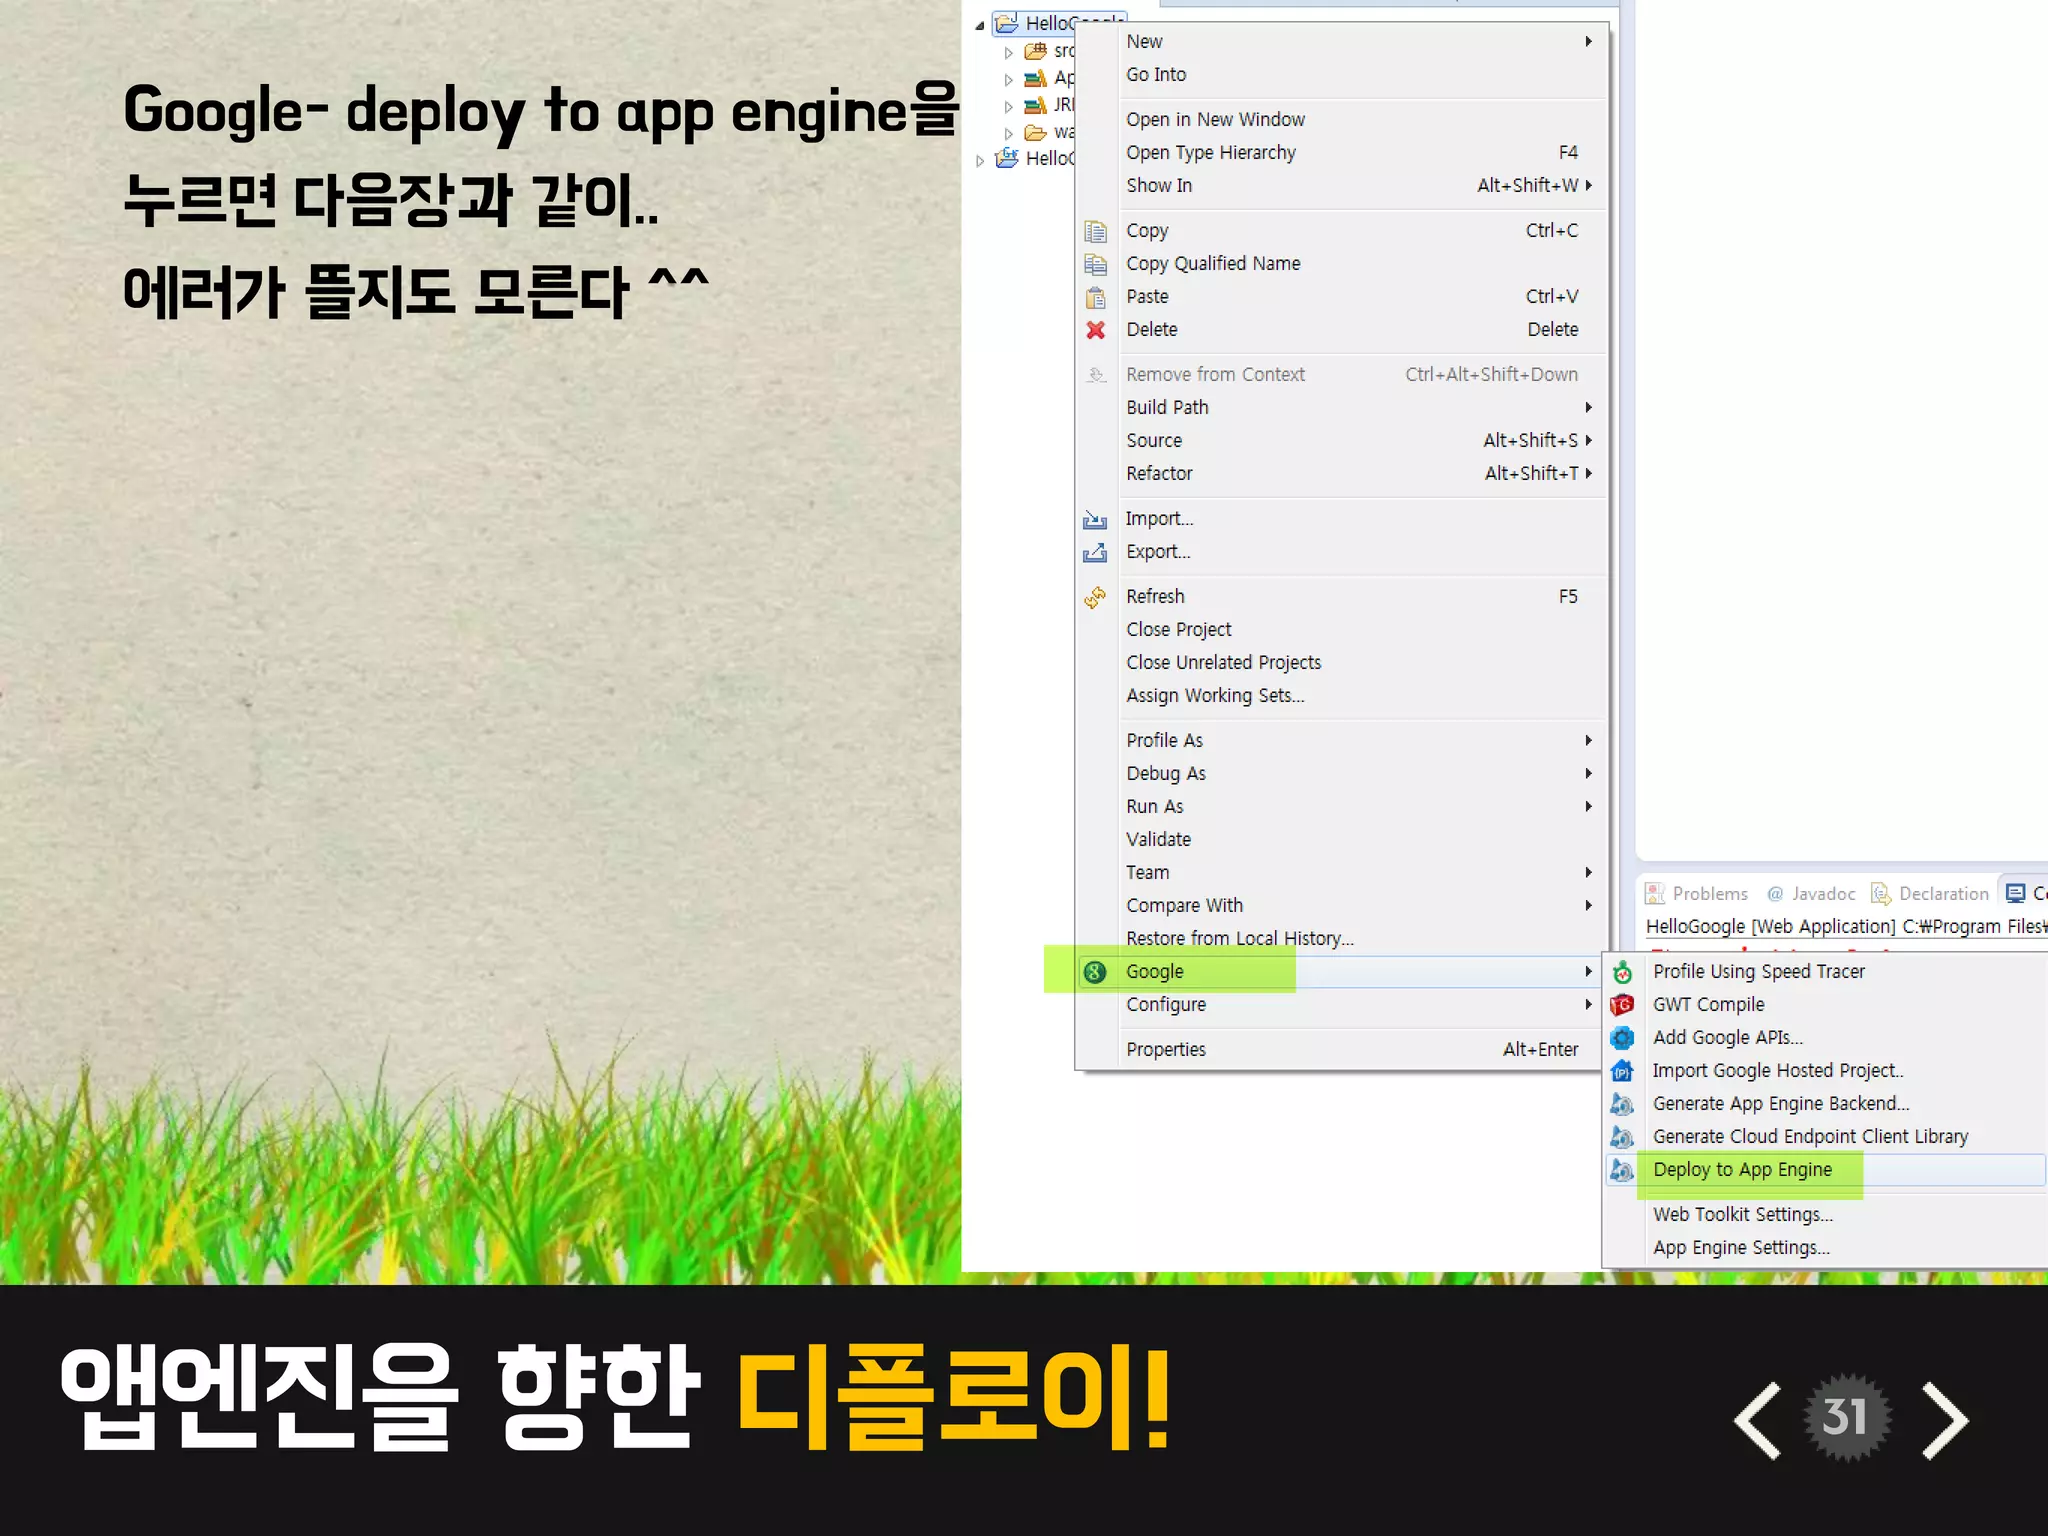
Task: Expand the src folder node
Action: point(1009,52)
